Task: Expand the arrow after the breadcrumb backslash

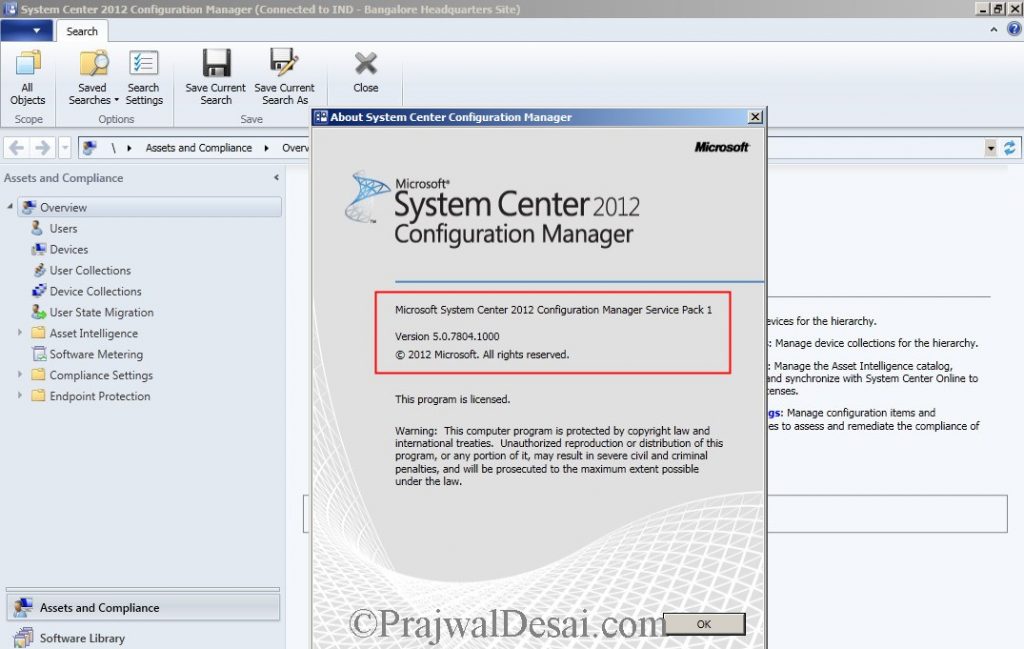Action: tap(129, 148)
